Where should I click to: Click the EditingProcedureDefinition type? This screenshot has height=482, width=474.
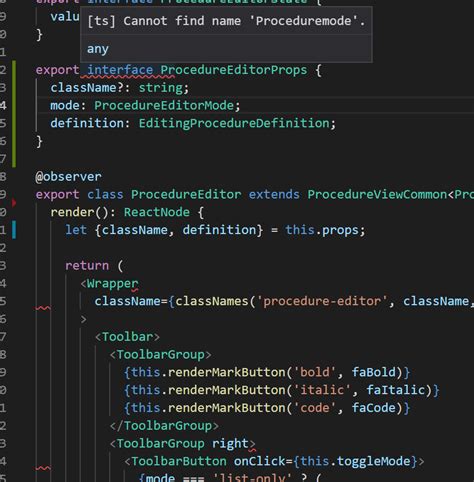pyautogui.click(x=234, y=123)
